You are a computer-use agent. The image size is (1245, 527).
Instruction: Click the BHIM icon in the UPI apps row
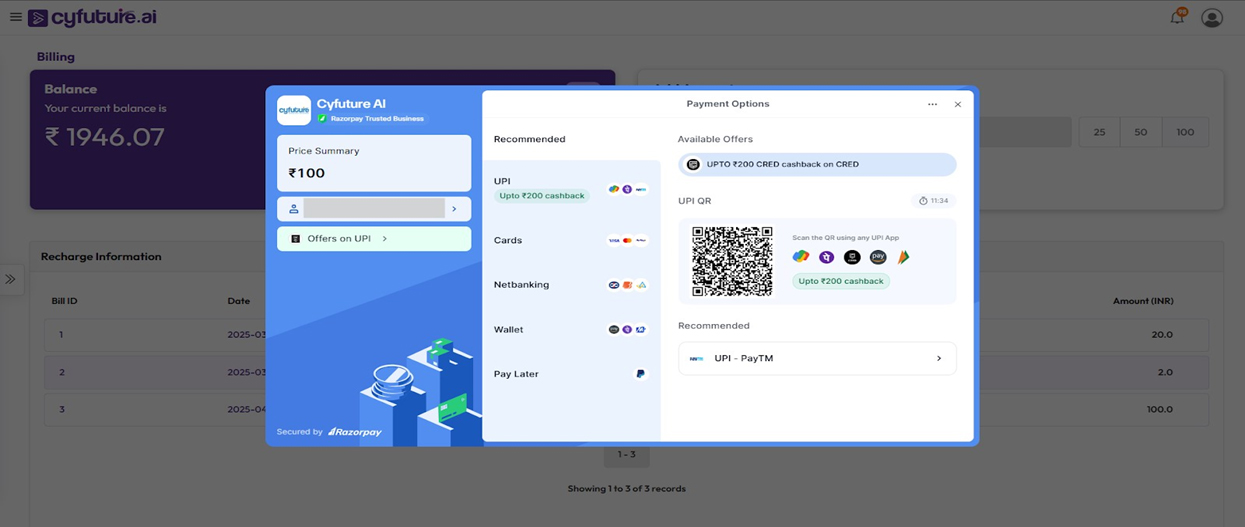903,257
